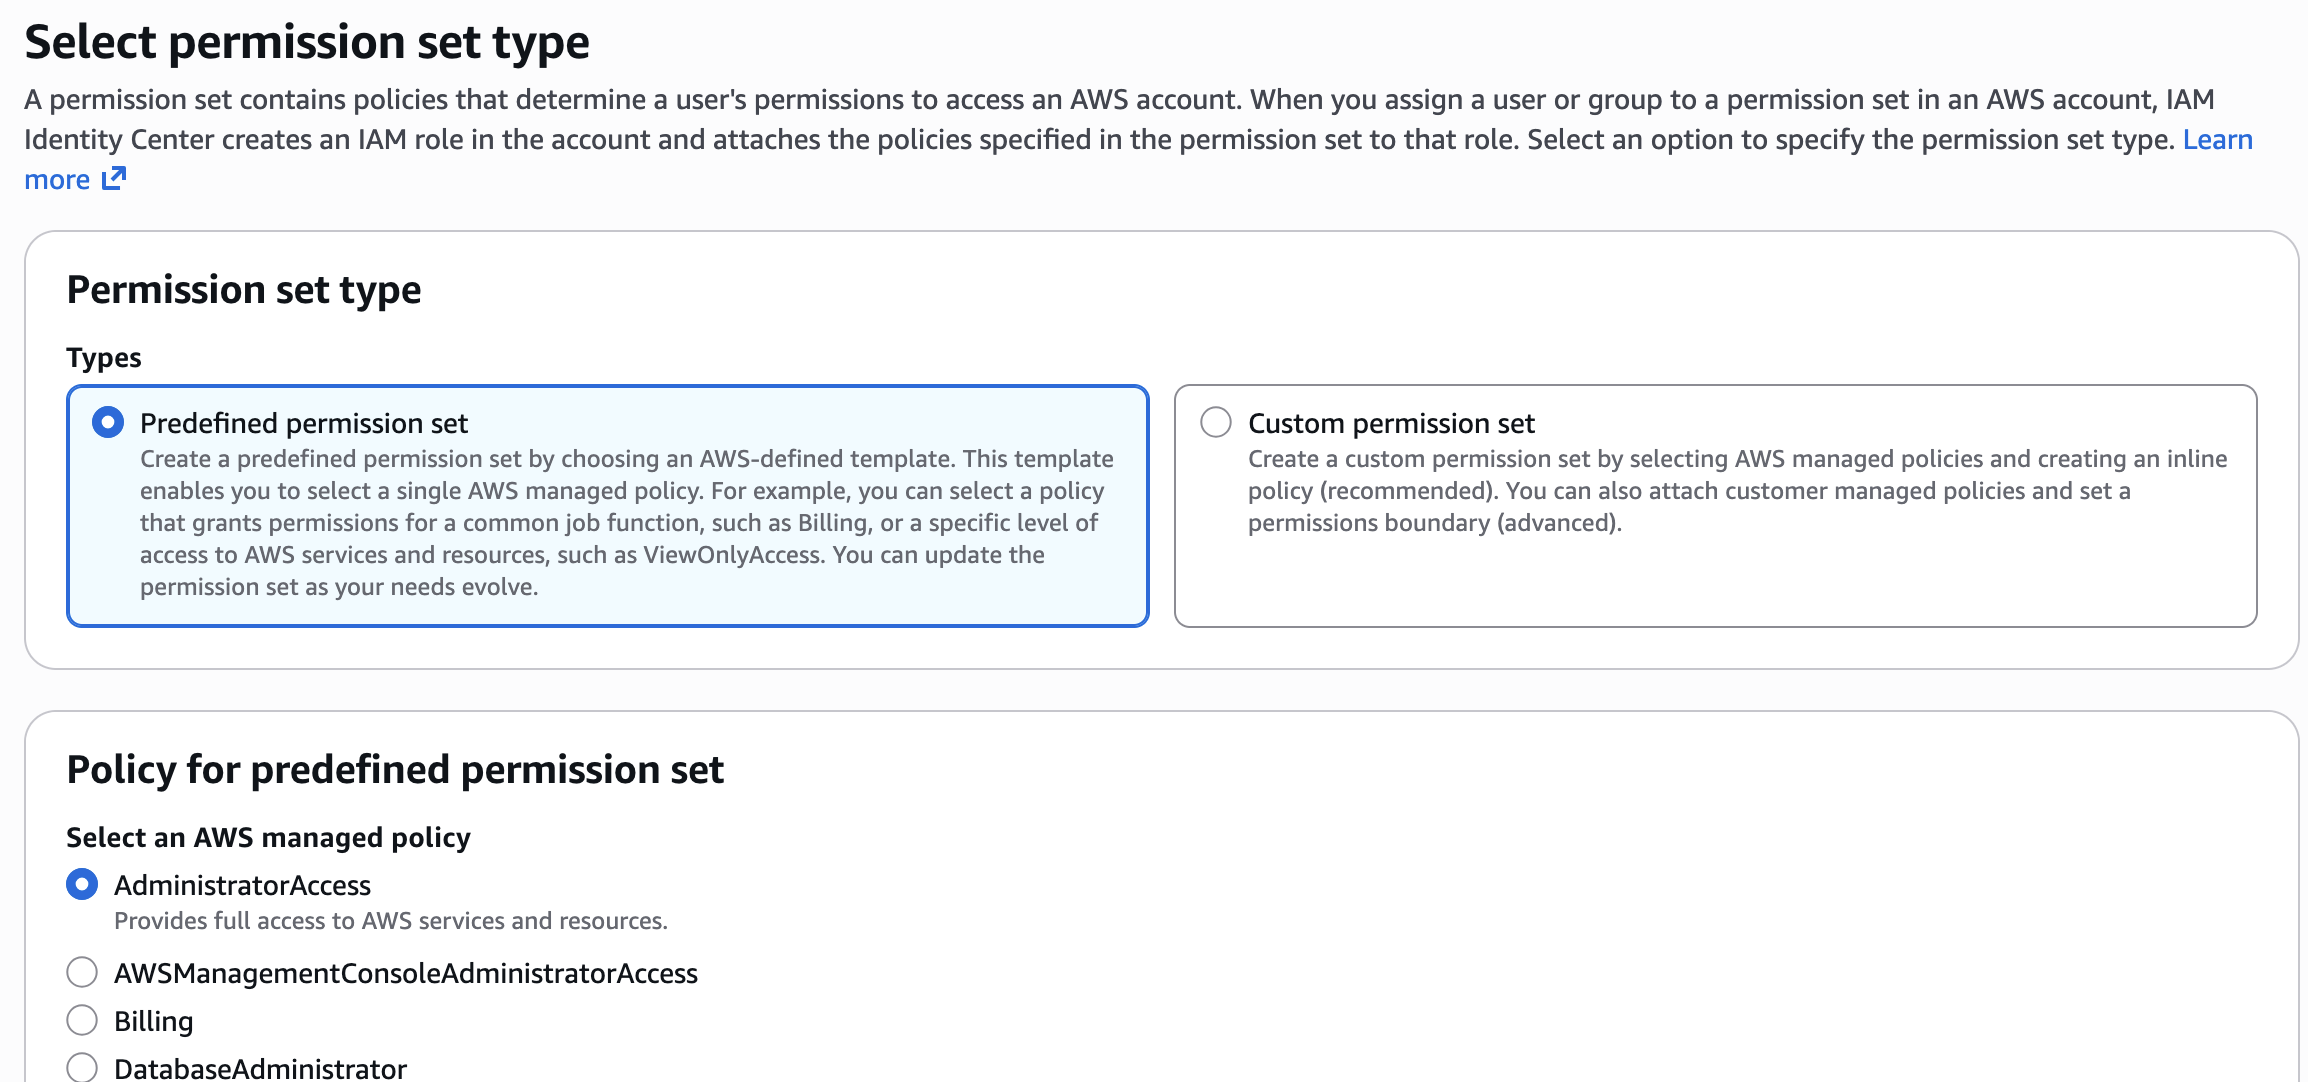Click the Custom permission set label text

[x=1391, y=422]
